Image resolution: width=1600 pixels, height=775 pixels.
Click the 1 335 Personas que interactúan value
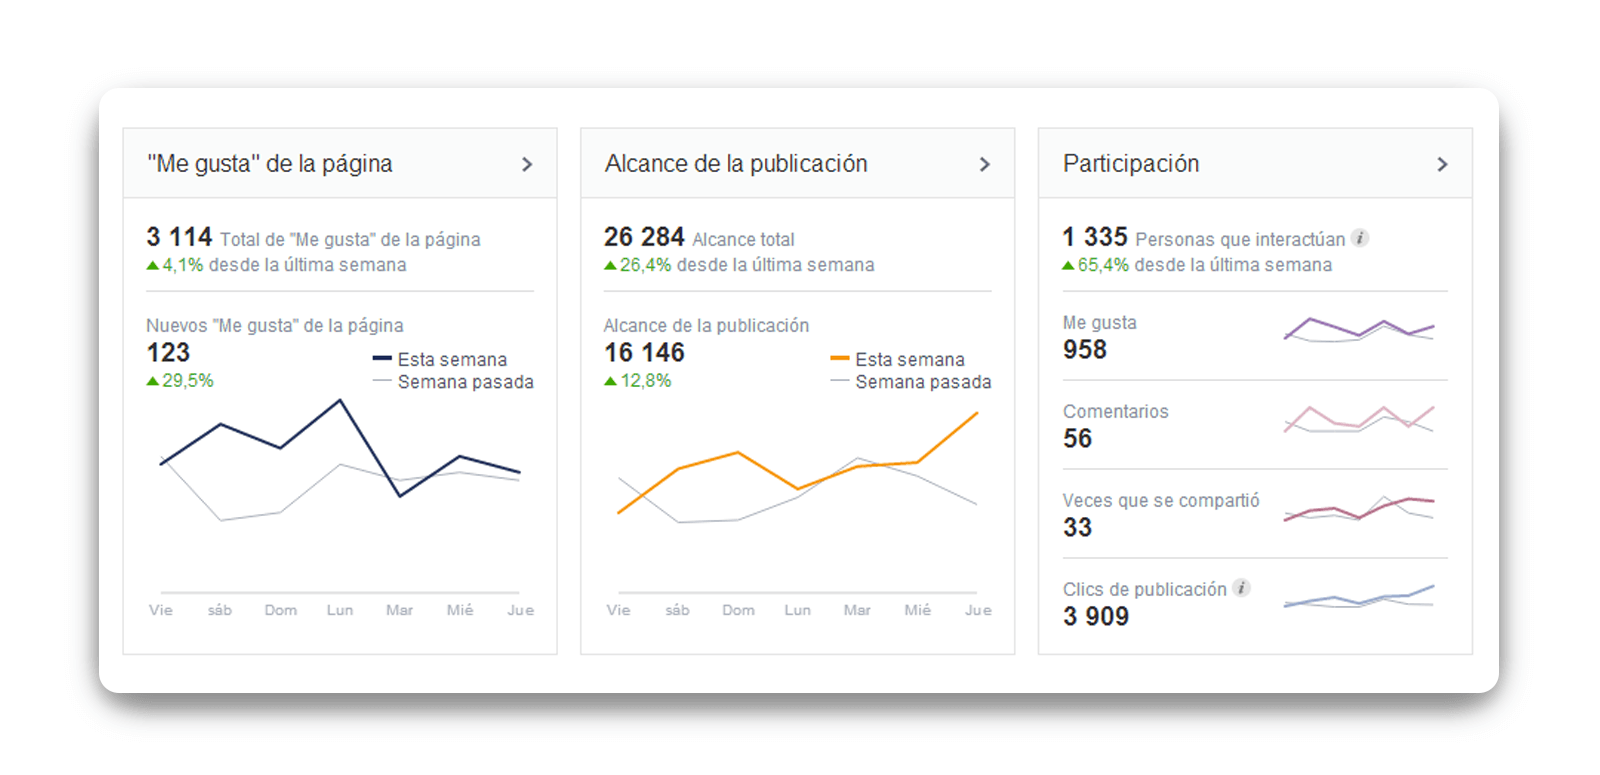point(1095,237)
